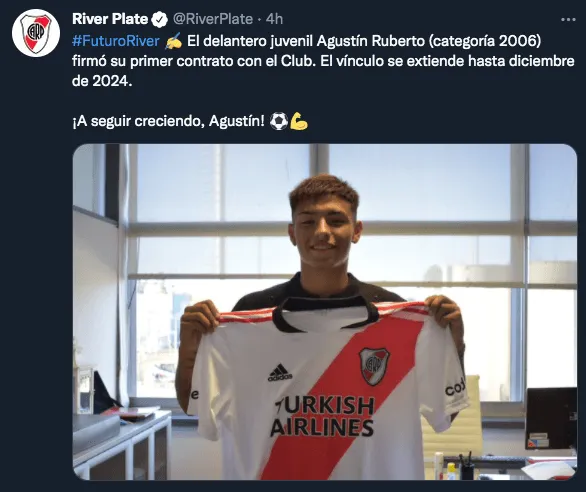Click the Adidas logo on the jersey

pyautogui.click(x=280, y=372)
